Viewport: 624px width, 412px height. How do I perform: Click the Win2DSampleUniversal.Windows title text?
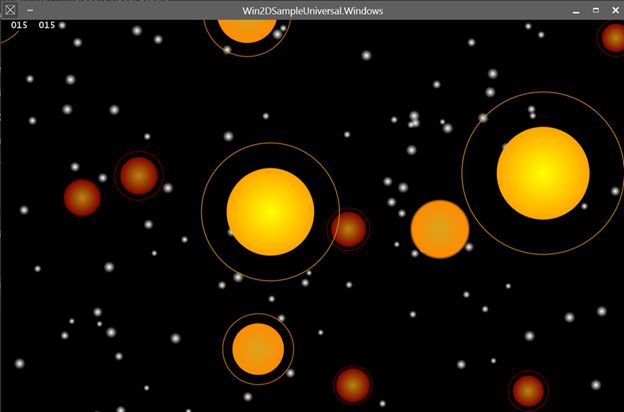click(x=313, y=11)
